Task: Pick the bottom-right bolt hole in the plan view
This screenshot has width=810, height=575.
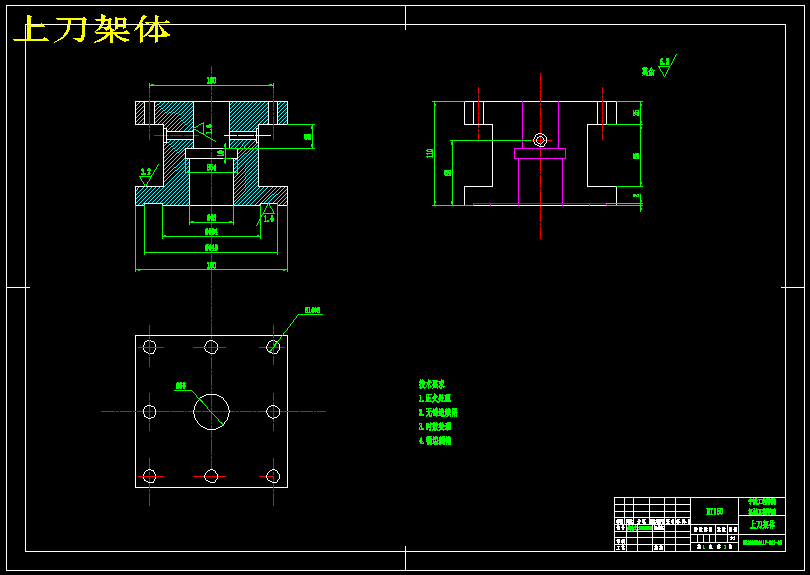Action: (x=273, y=476)
